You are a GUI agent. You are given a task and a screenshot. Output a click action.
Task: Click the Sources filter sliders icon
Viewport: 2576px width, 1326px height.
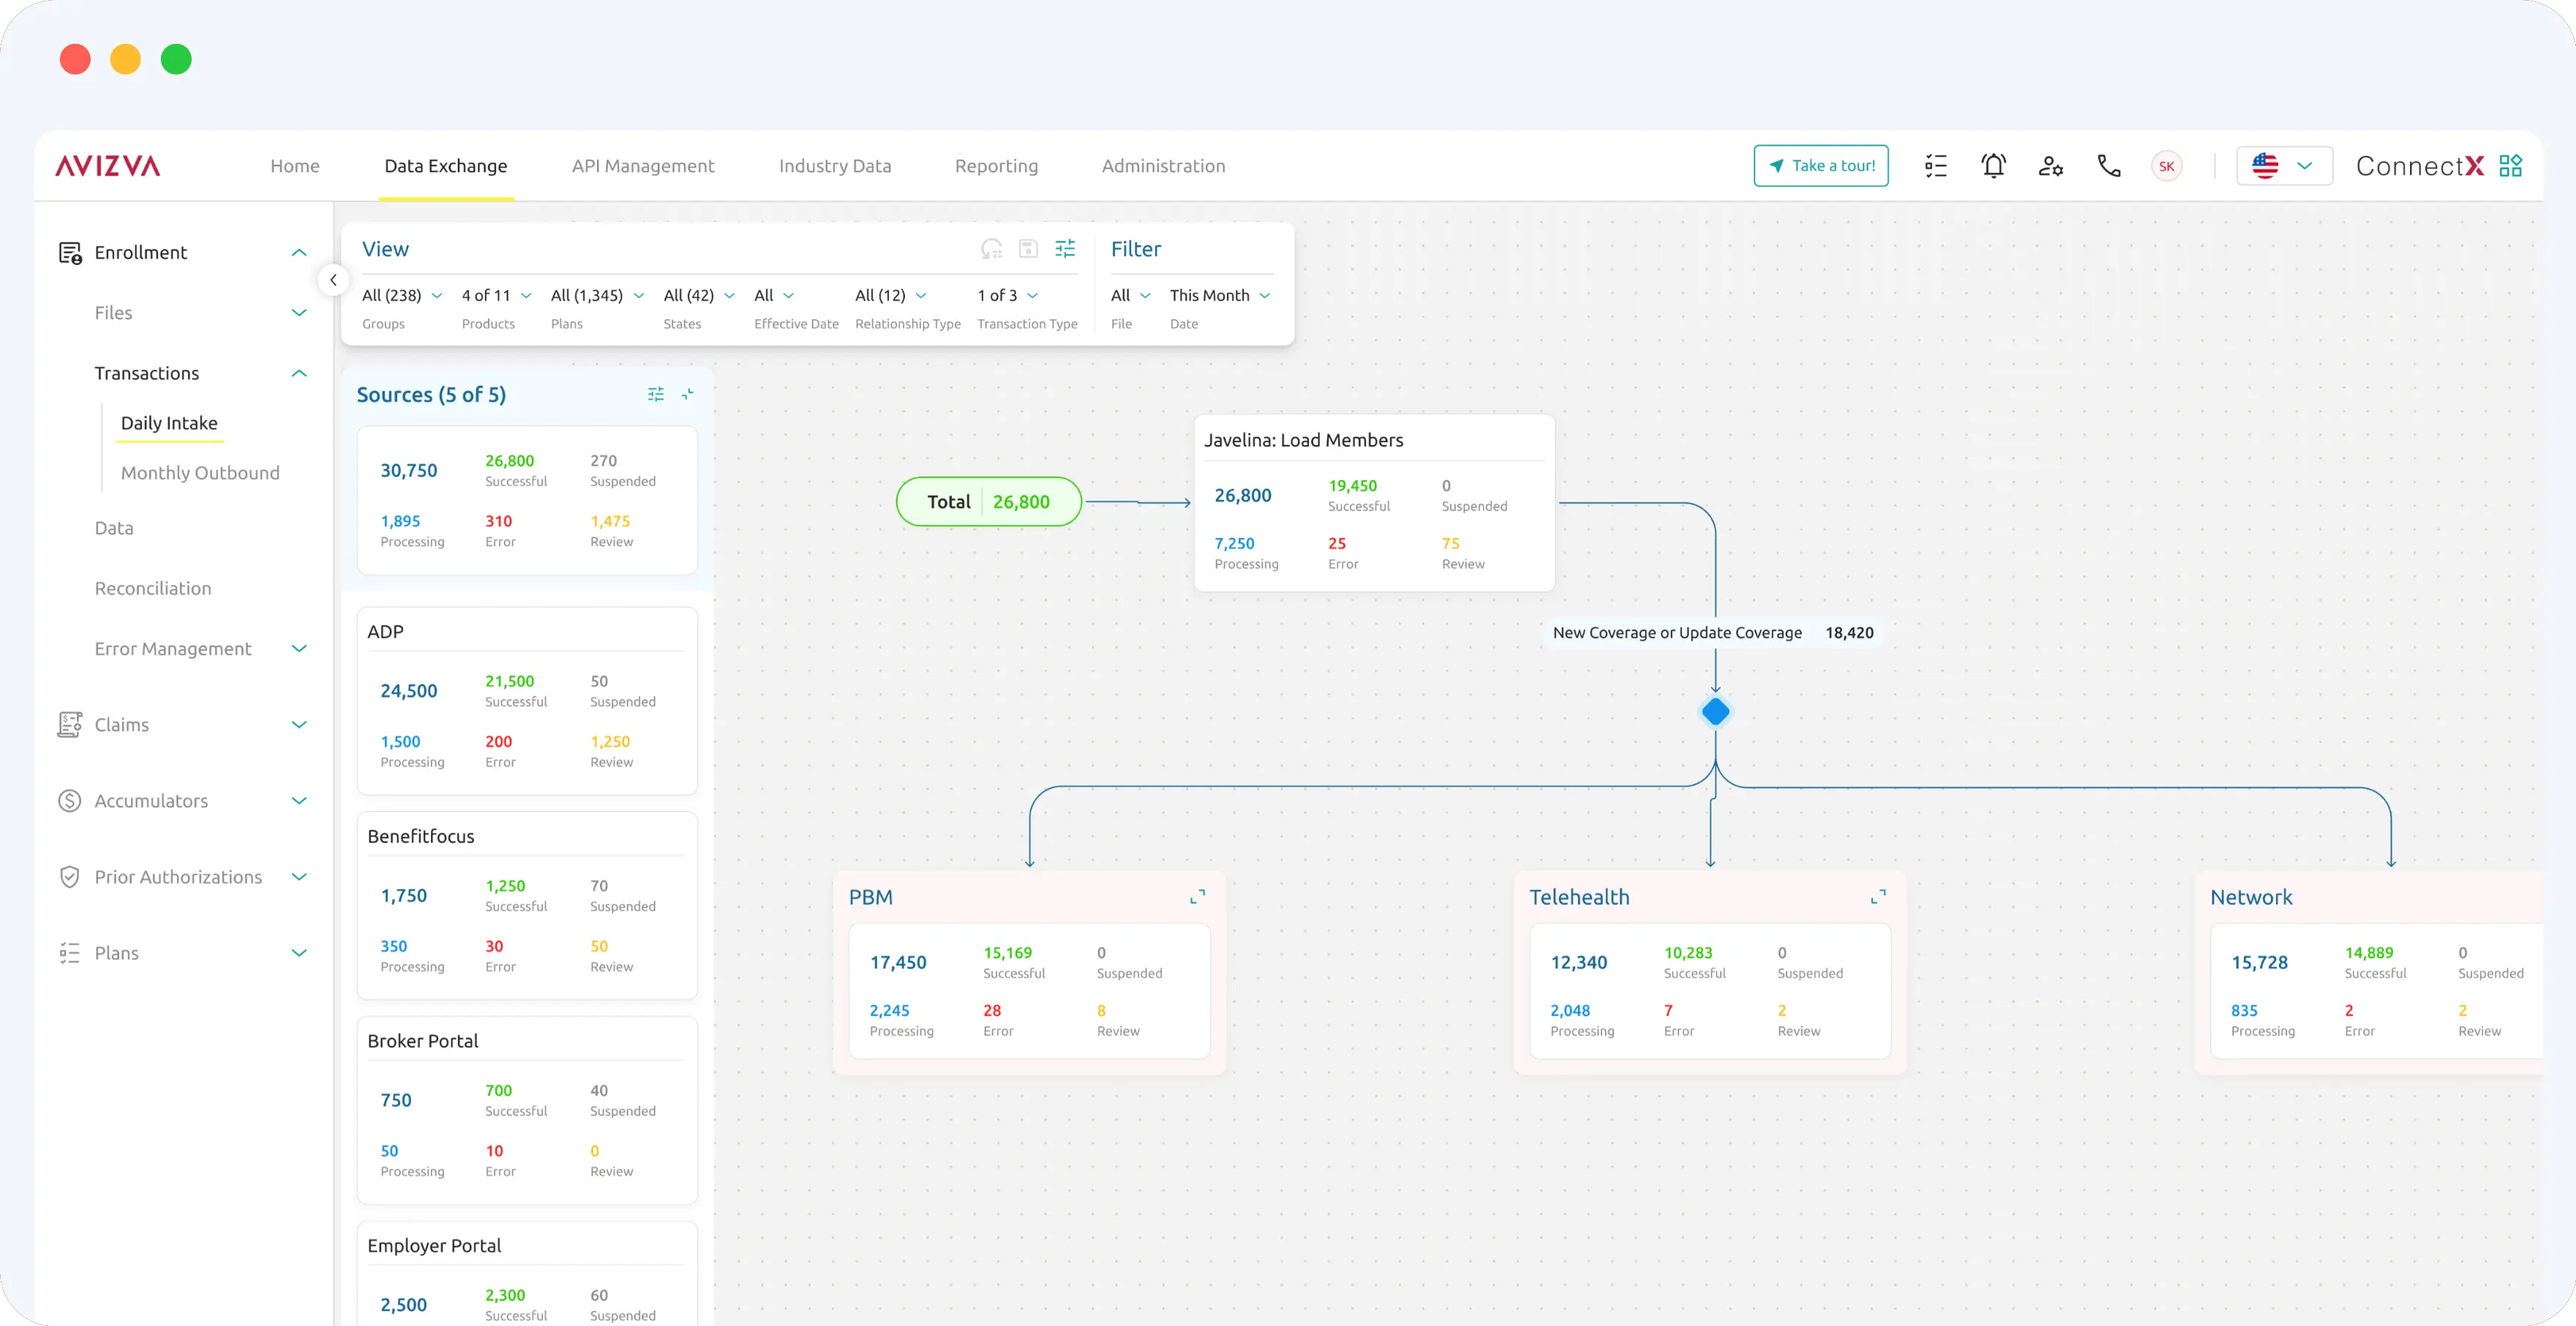[x=656, y=395]
